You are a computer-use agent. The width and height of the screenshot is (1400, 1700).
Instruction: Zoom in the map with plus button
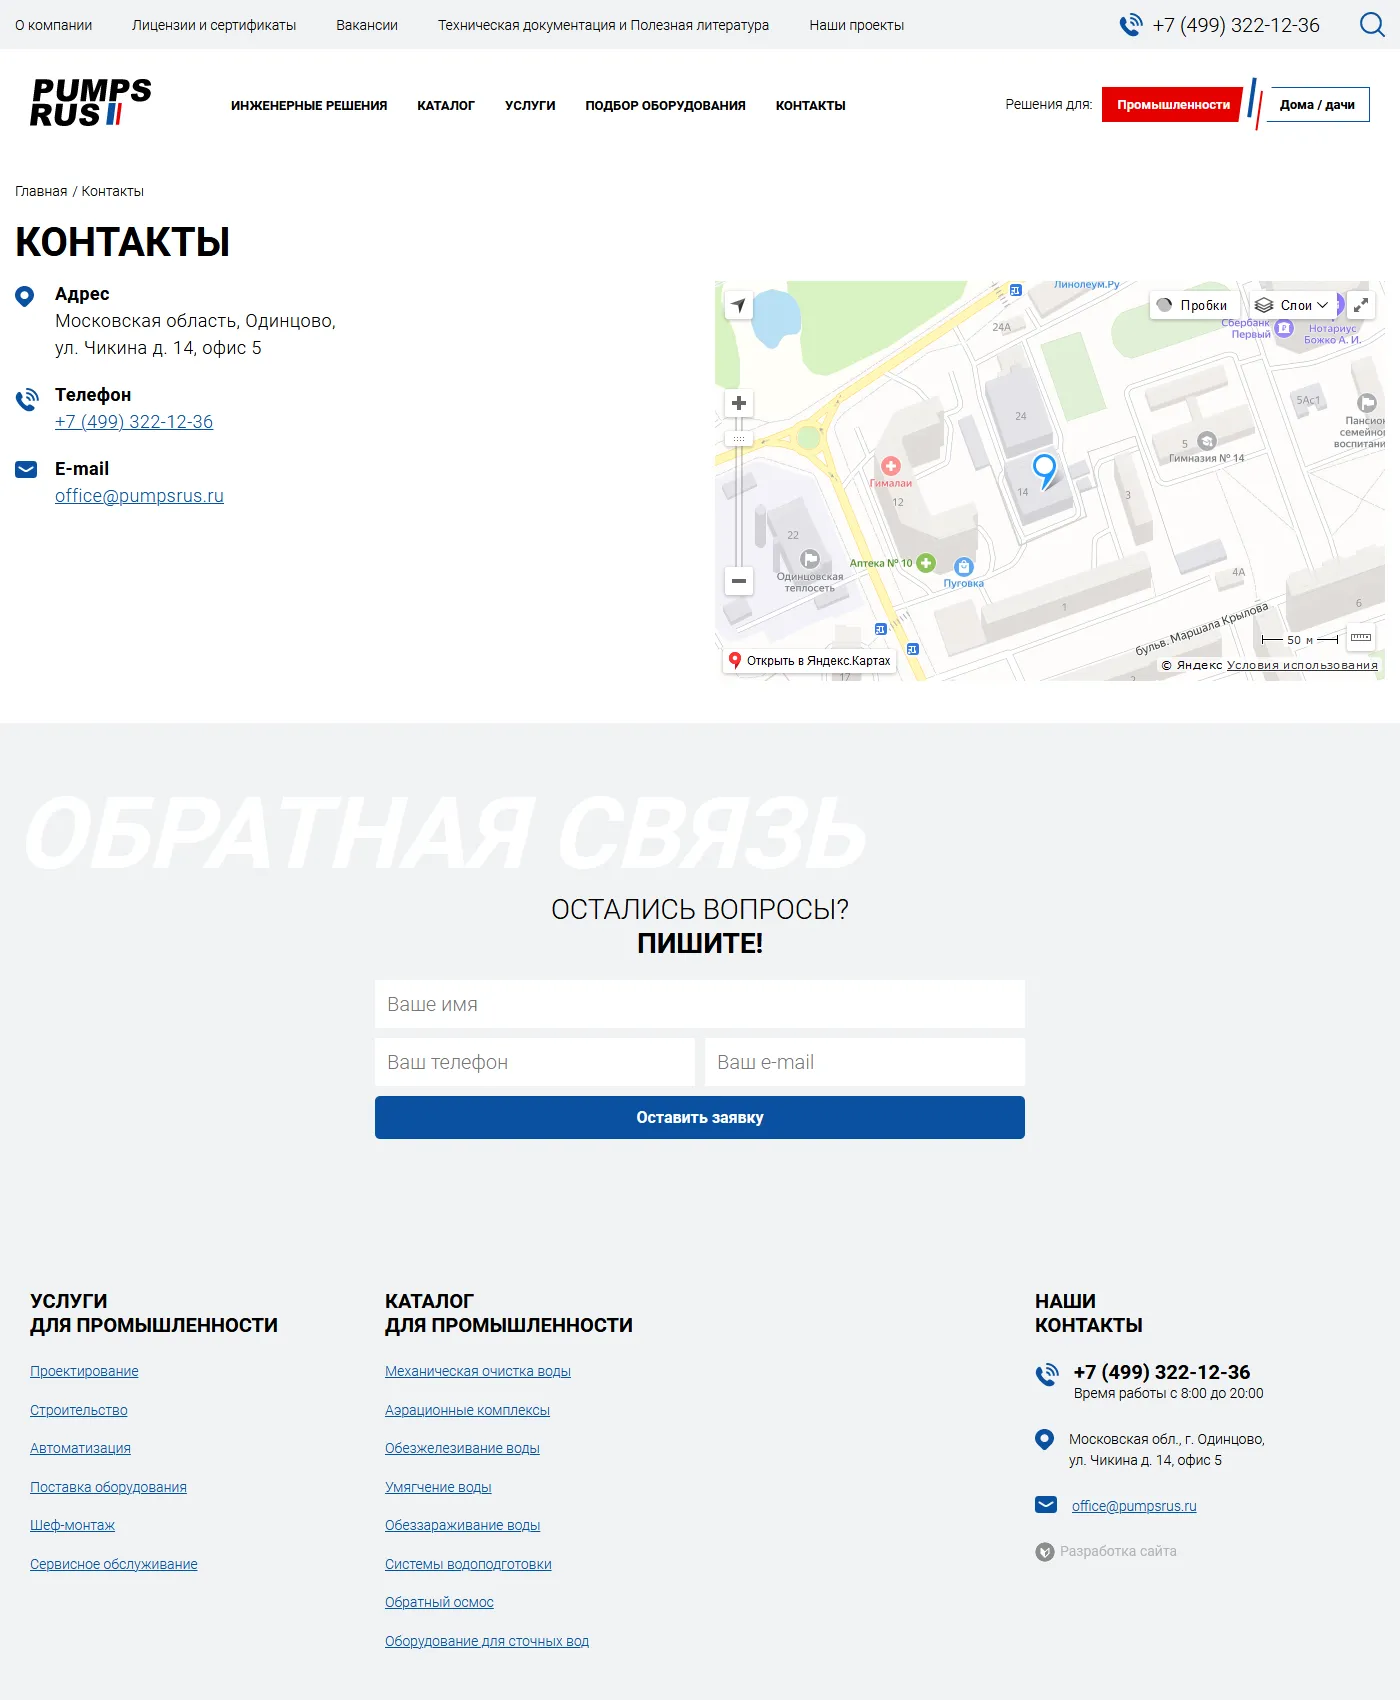tap(738, 403)
